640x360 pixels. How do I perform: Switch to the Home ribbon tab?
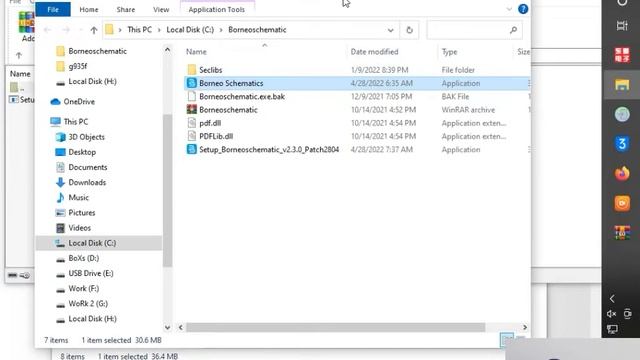coord(89,9)
